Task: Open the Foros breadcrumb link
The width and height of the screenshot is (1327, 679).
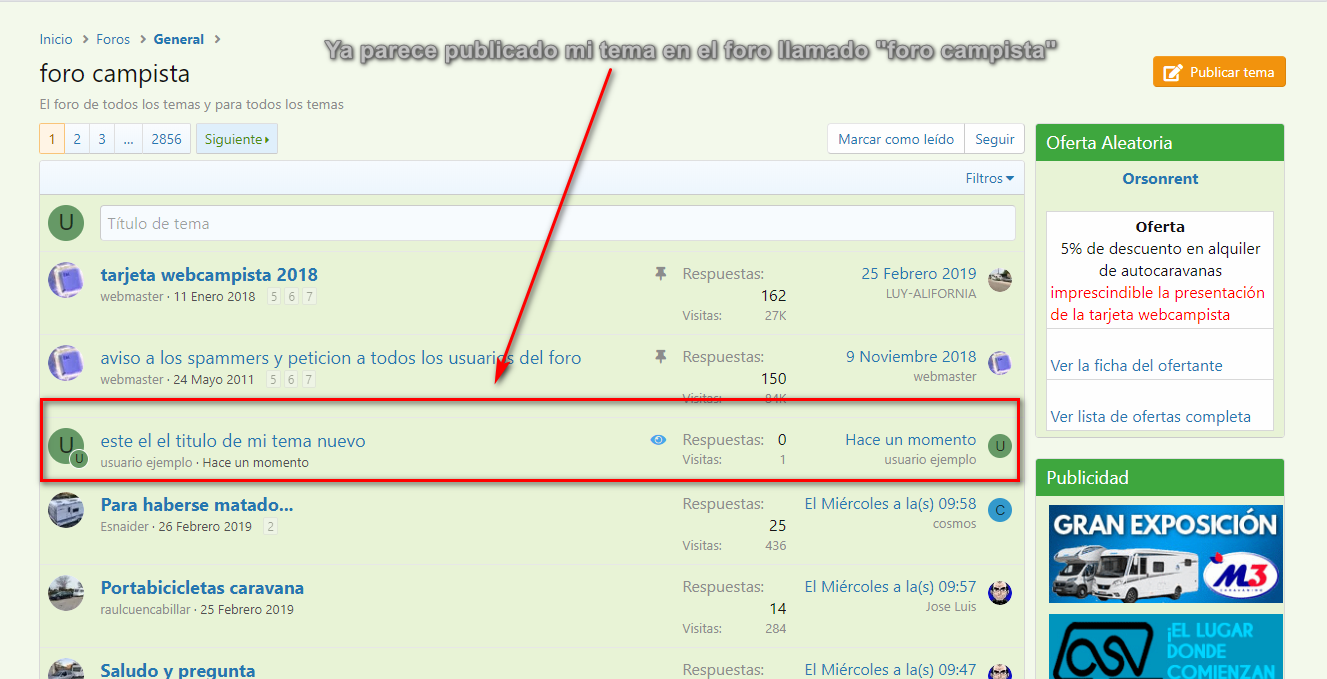Action: pos(113,39)
